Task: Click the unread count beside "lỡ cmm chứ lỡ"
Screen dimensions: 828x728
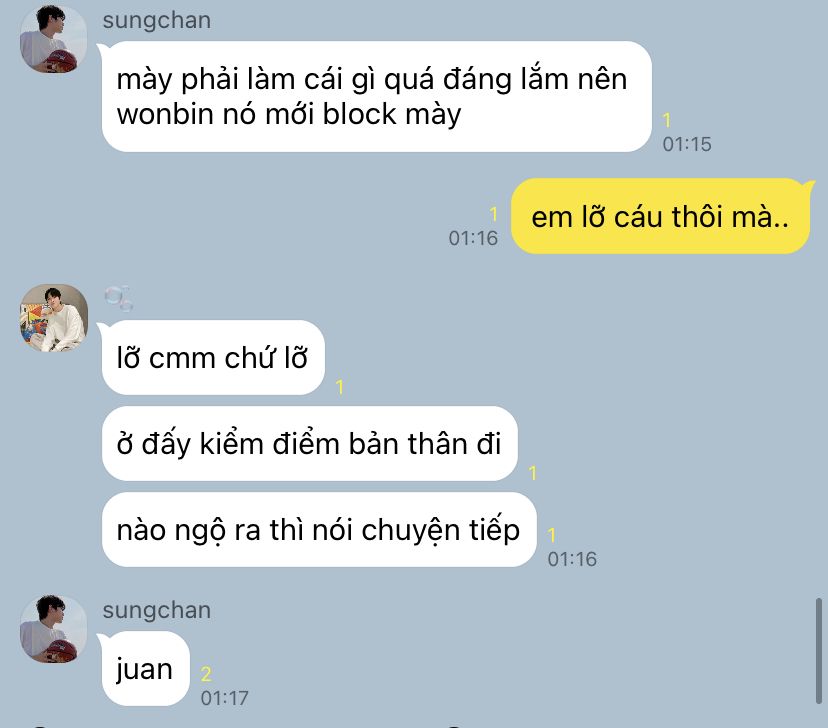Action: coord(340,387)
